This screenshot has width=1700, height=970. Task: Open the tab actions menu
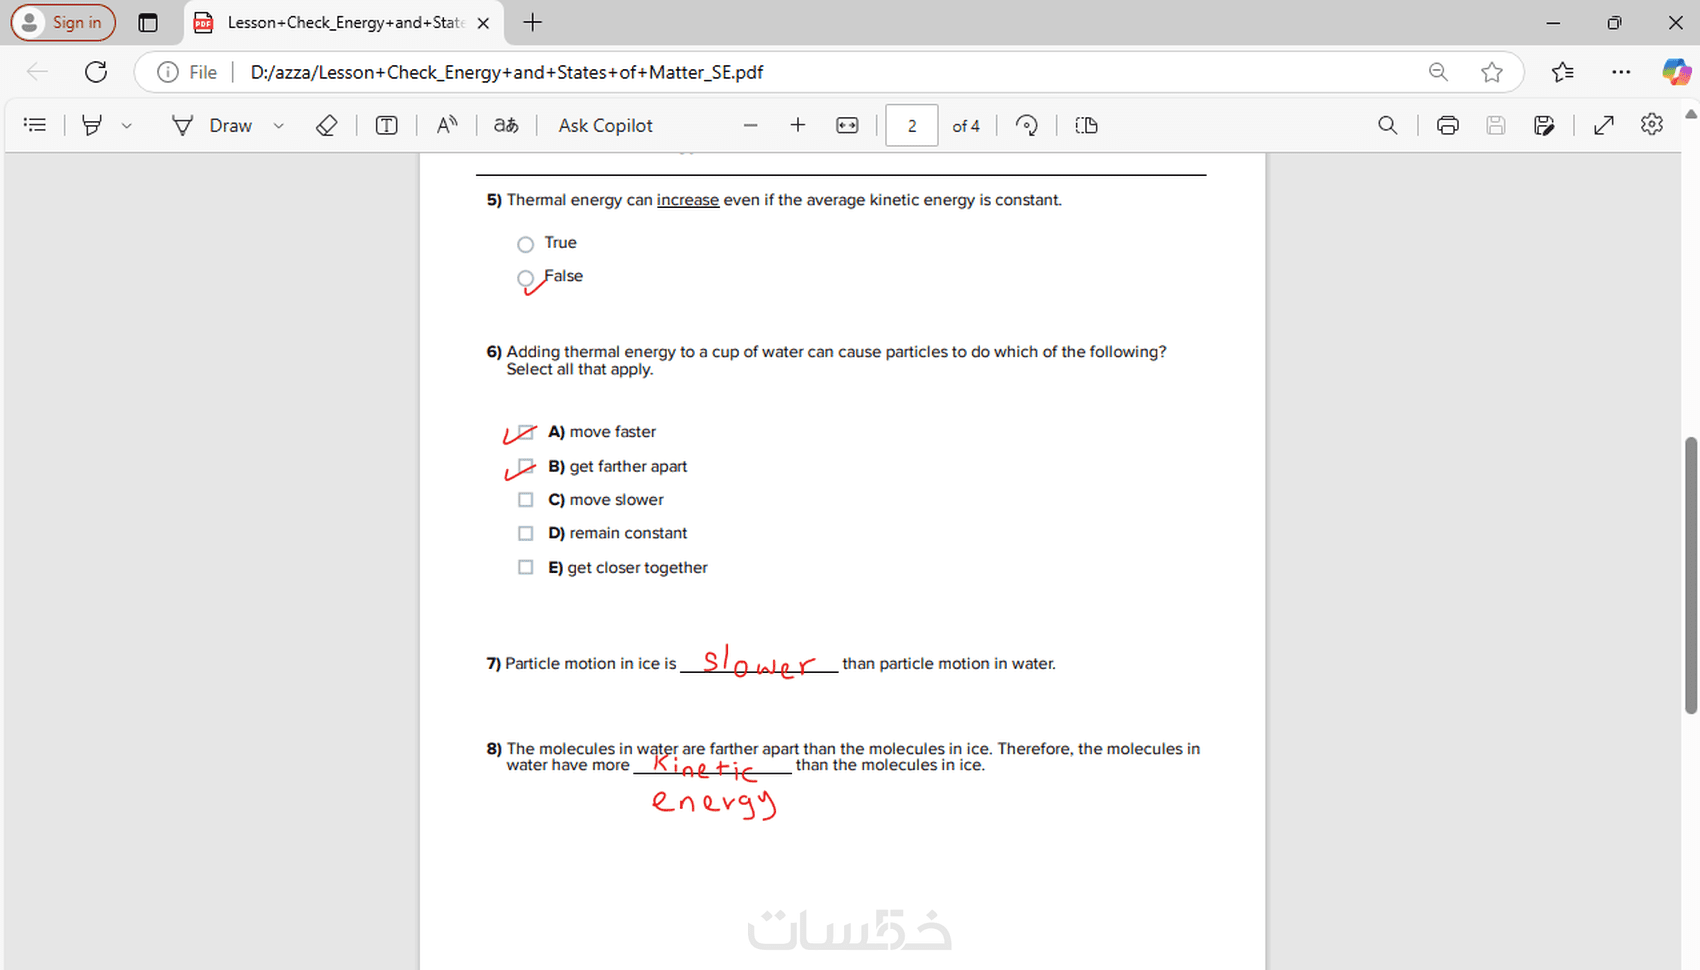click(148, 22)
